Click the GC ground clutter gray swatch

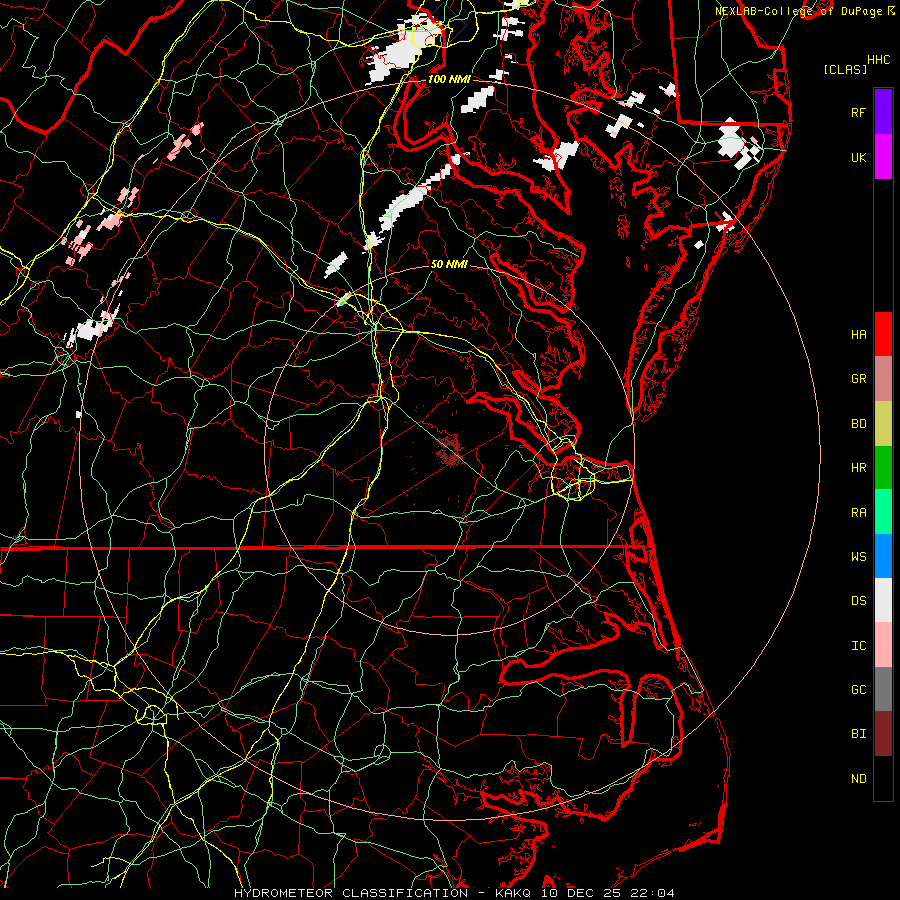[x=883, y=689]
